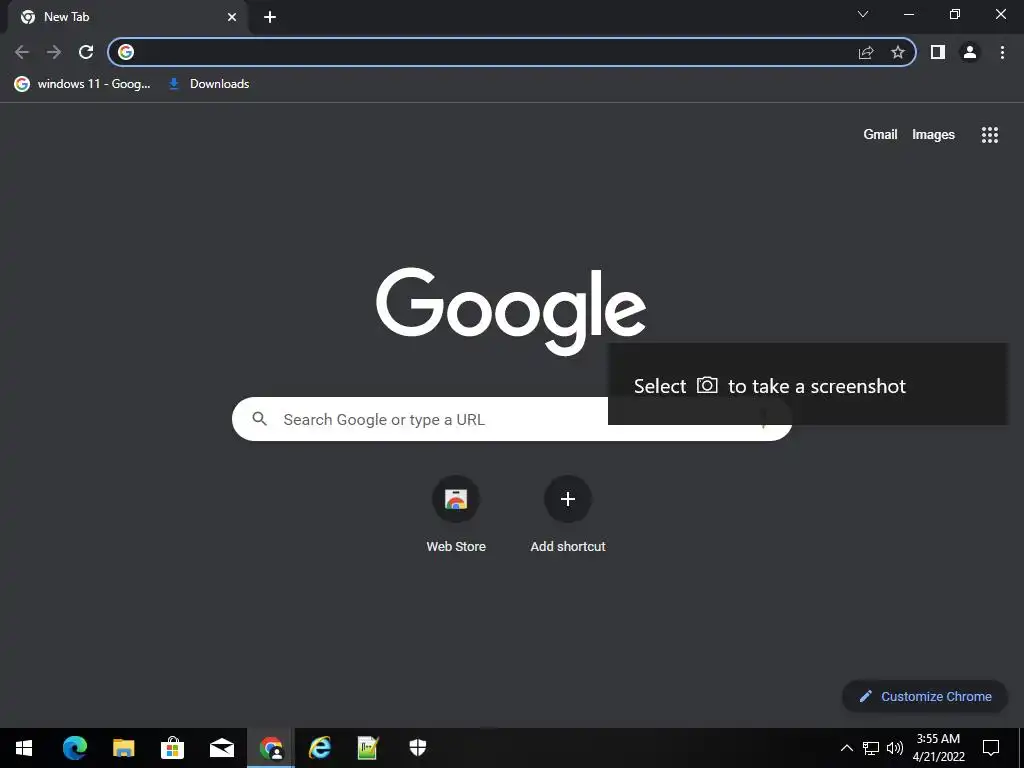Bookmark this tab with the star icon

point(898,52)
